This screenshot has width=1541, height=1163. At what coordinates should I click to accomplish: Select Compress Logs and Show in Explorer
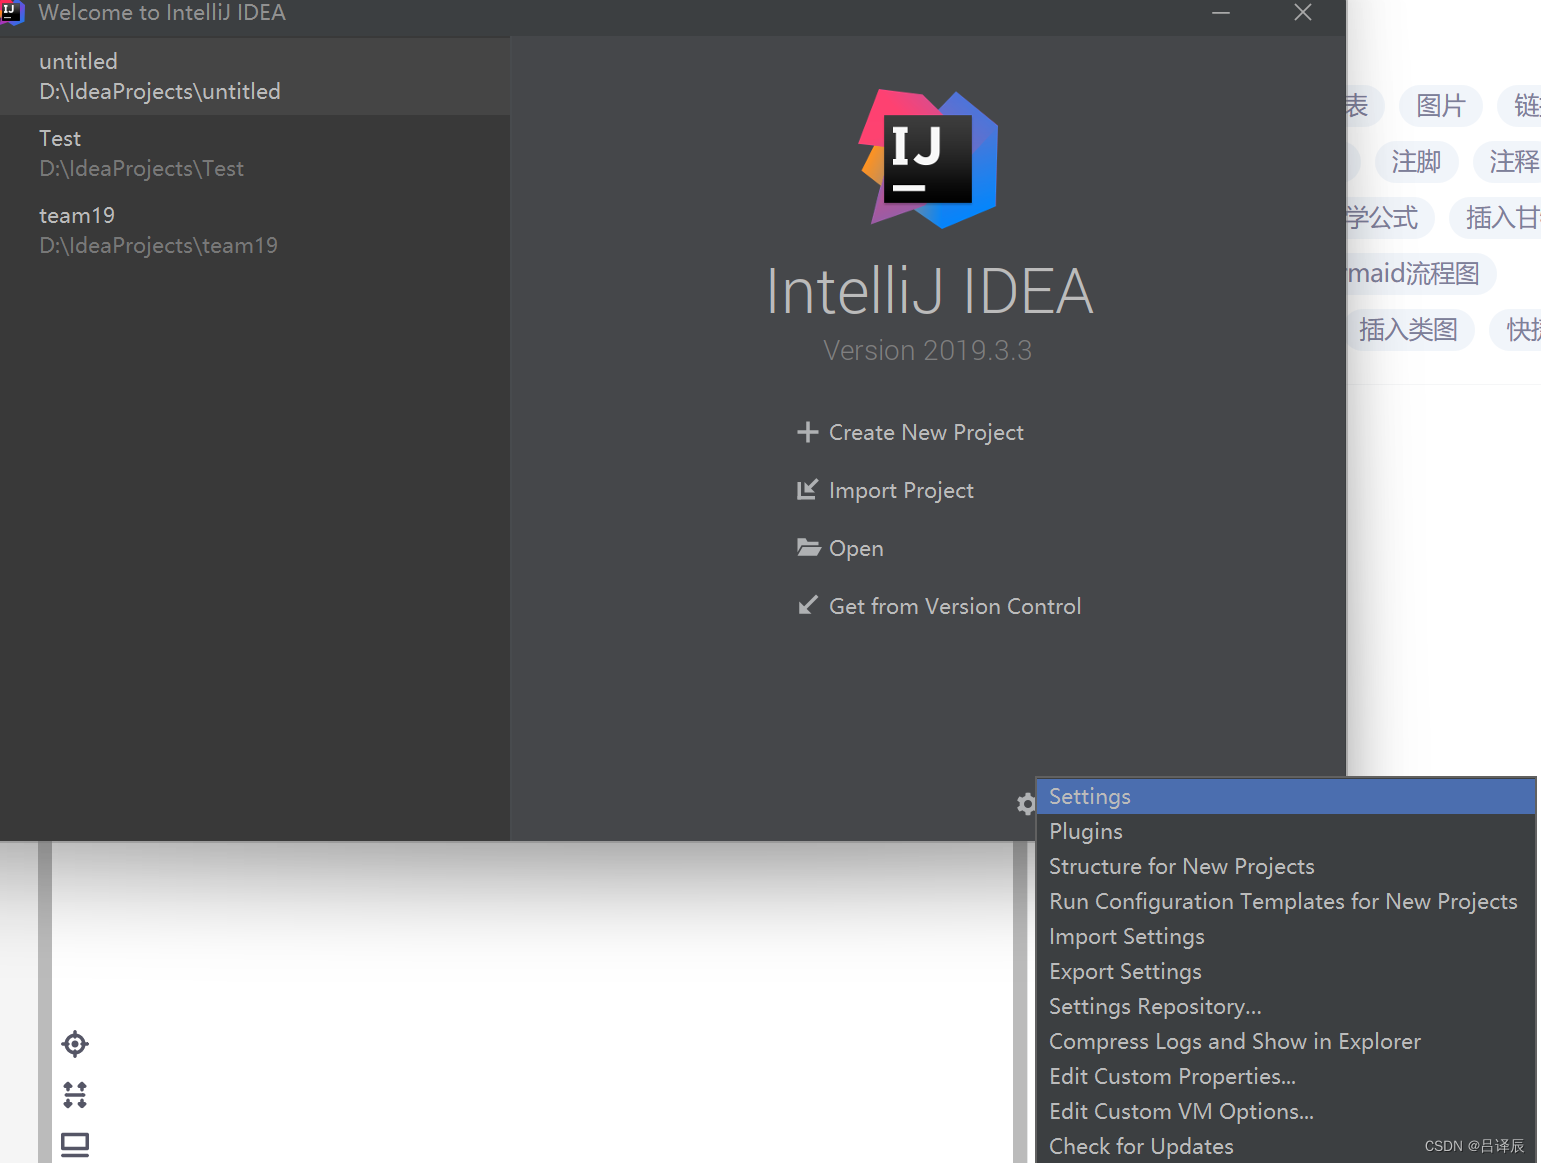point(1286,1042)
